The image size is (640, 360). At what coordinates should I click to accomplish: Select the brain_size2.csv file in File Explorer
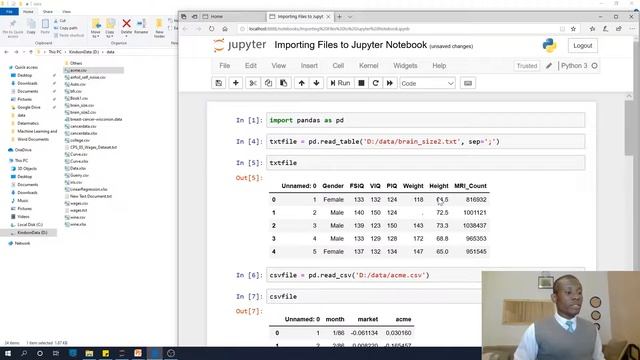pos(80,112)
